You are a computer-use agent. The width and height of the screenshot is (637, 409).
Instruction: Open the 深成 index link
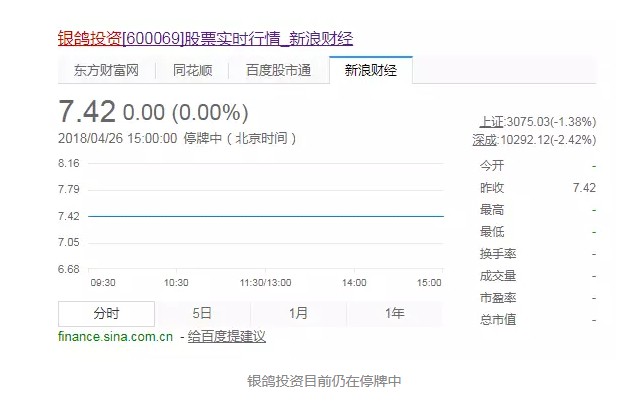[485, 140]
